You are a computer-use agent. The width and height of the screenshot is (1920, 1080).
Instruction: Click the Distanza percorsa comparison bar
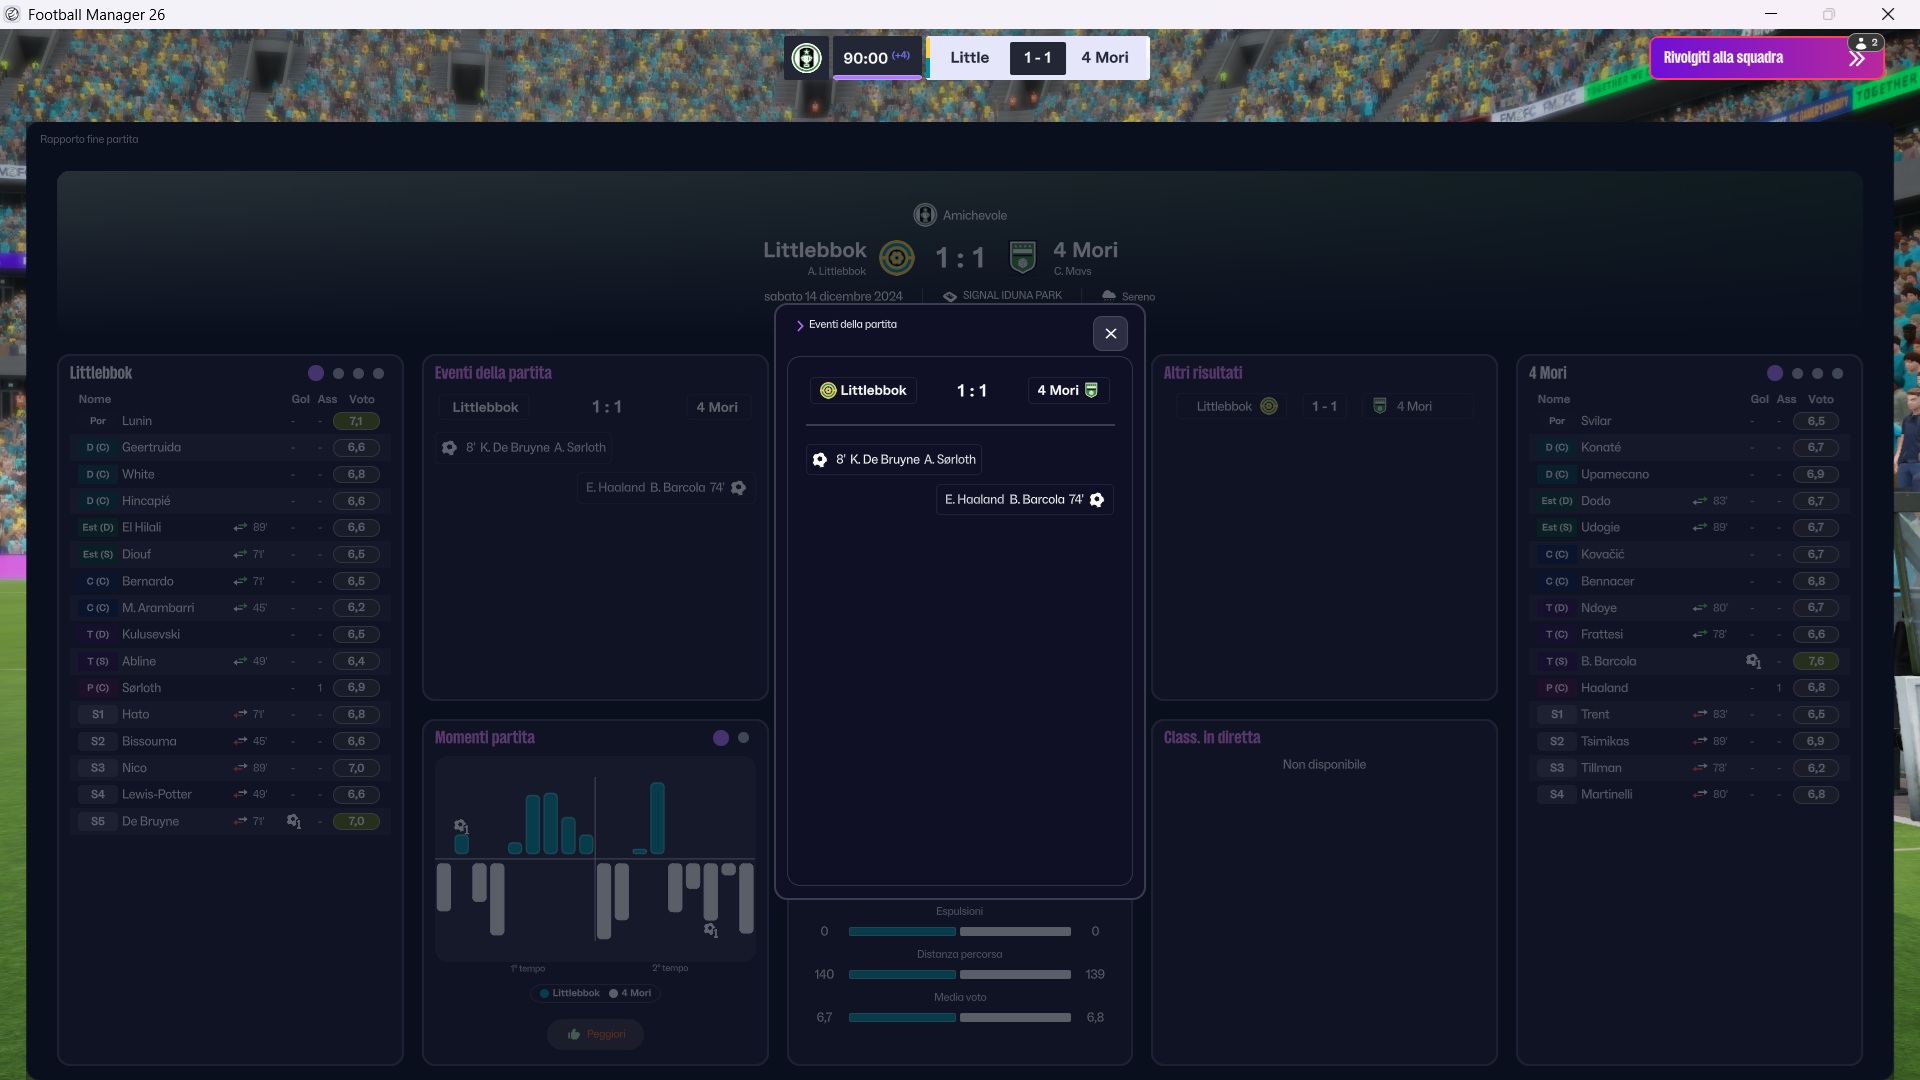tap(960, 974)
